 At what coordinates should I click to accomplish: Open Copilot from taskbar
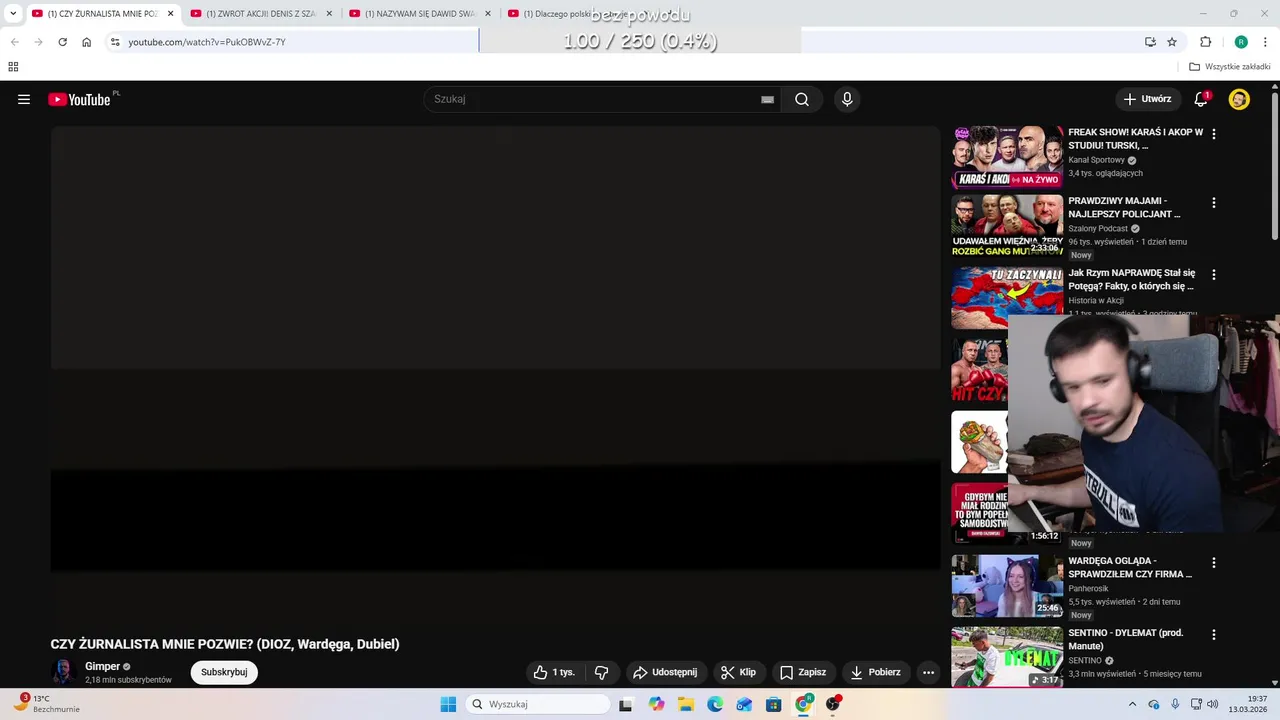coord(656,704)
